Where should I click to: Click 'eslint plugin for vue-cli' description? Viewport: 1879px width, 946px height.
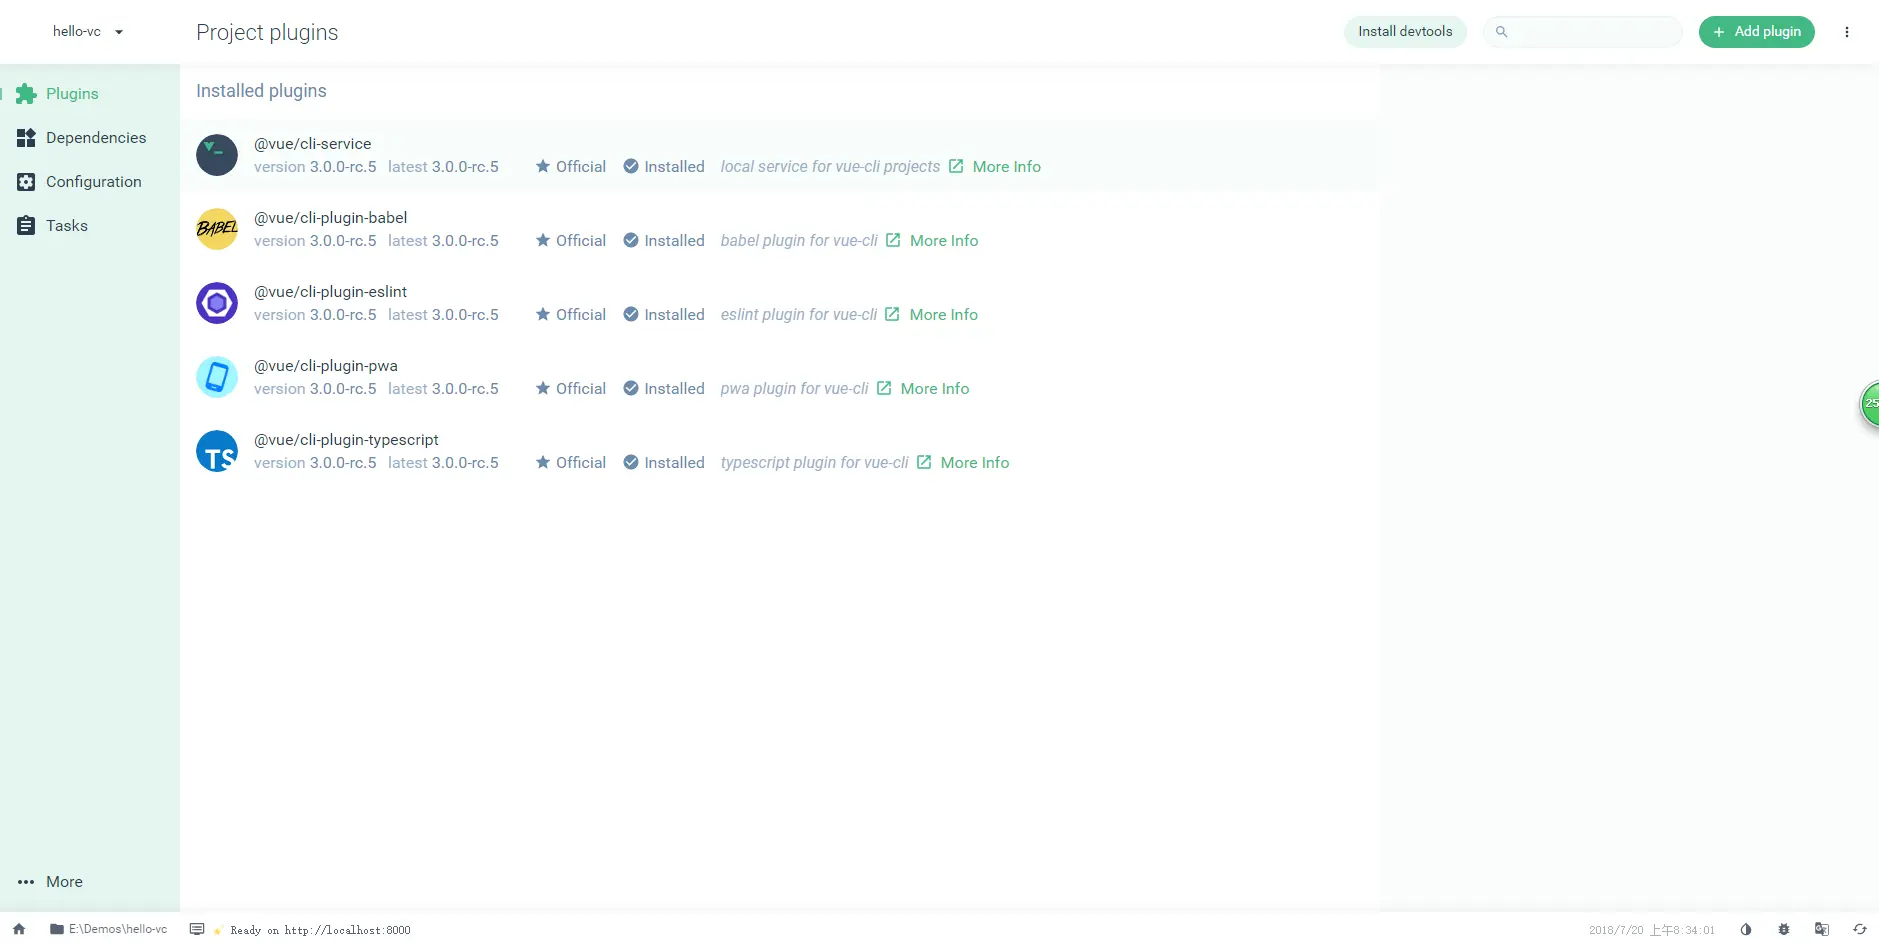pyautogui.click(x=799, y=315)
